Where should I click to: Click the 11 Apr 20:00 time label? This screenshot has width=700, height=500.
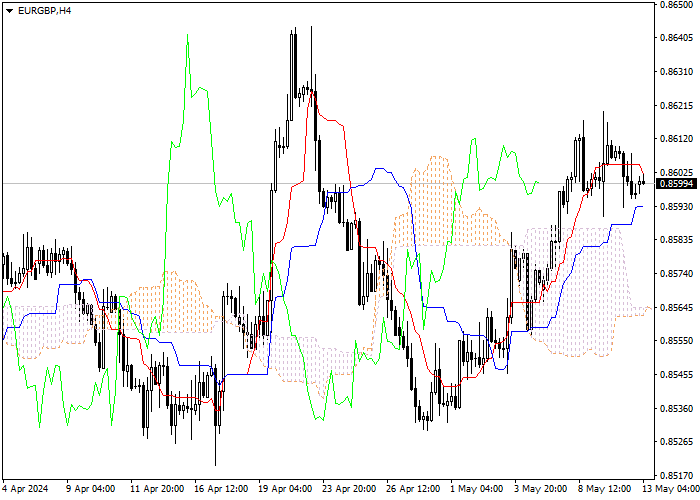[157, 489]
